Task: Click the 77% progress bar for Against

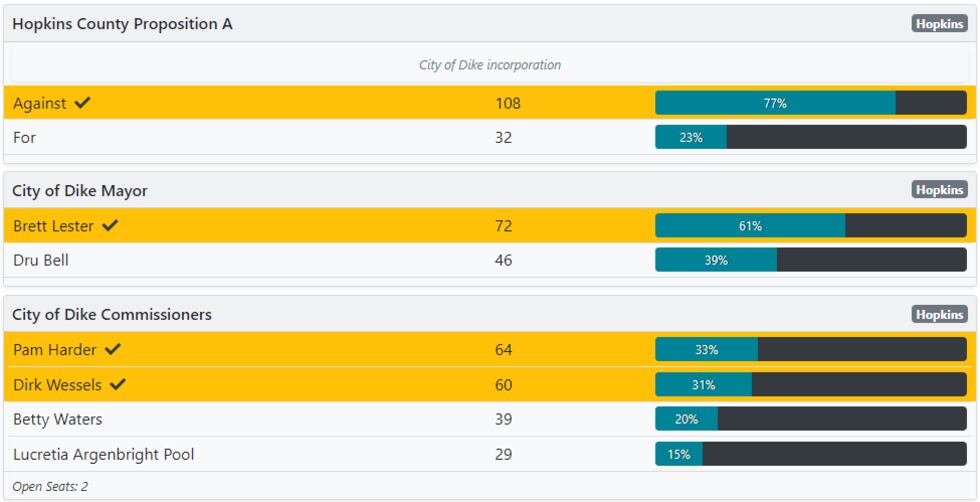Action: point(811,103)
